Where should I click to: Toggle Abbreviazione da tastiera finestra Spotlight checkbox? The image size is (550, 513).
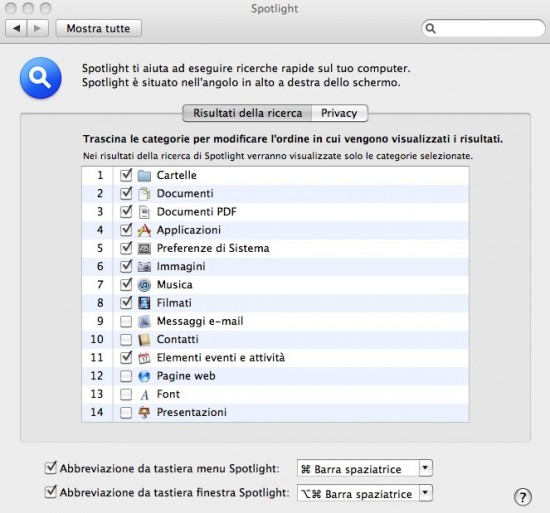coord(51,492)
